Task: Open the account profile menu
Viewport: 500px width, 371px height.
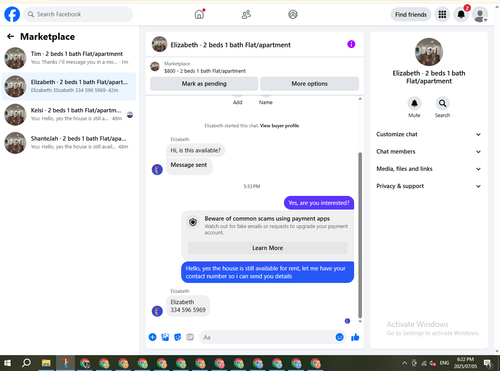Action: click(480, 14)
